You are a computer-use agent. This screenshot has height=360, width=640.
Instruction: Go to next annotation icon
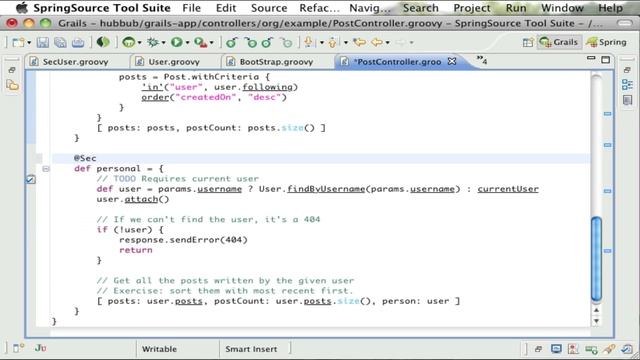click(x=309, y=42)
